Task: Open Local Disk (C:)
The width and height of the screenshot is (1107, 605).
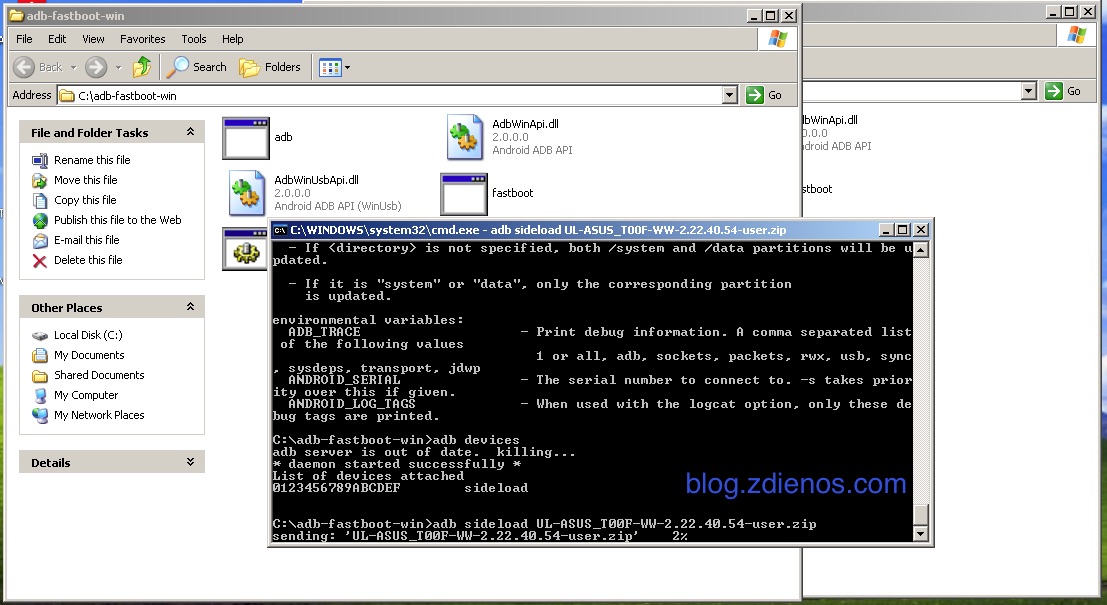Action: pyautogui.click(x=88, y=335)
